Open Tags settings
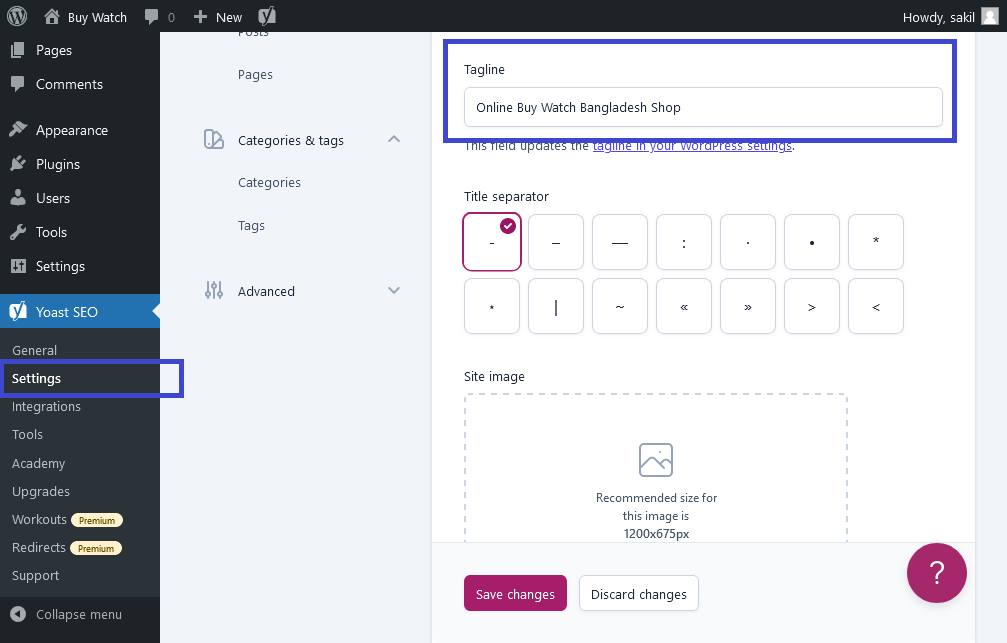1007x643 pixels. pos(251,225)
